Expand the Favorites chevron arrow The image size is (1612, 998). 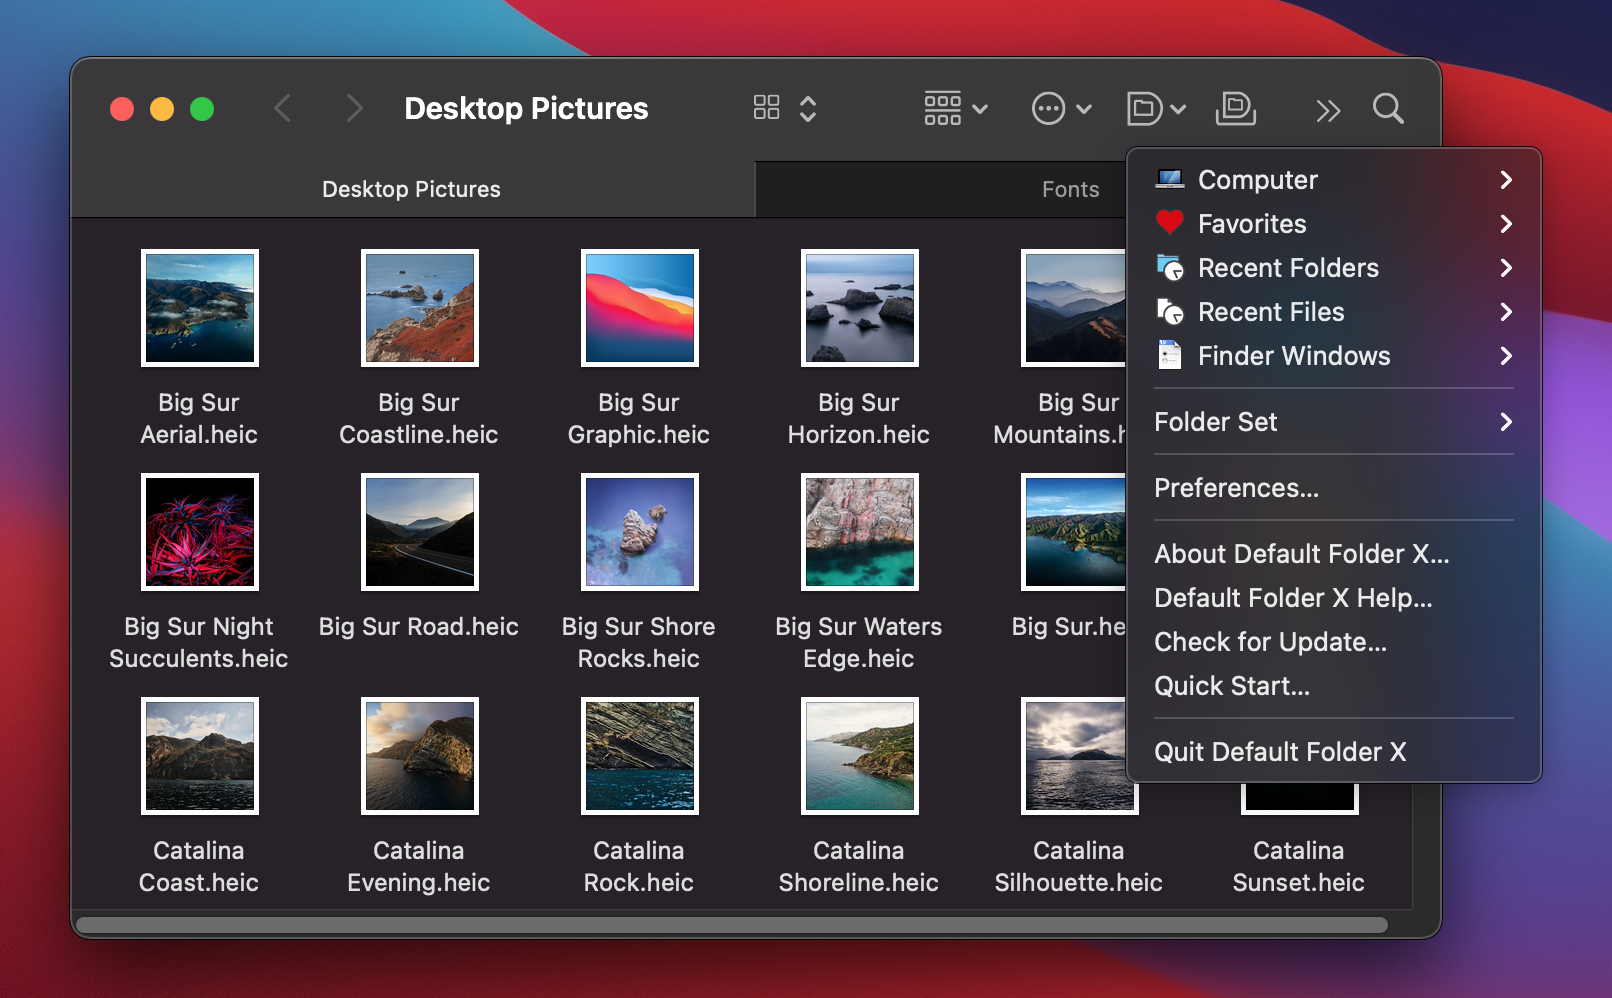1506,224
